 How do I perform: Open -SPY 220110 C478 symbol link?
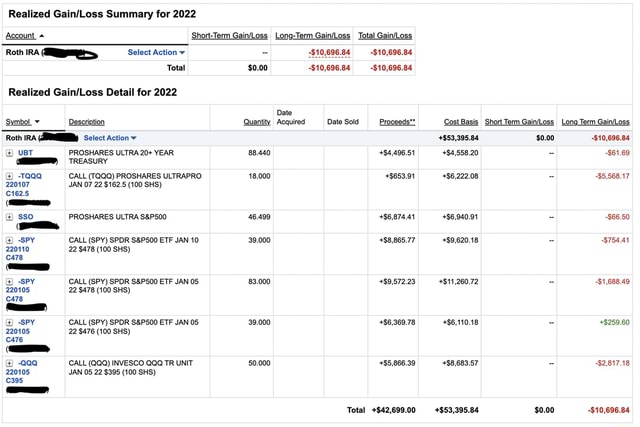tap(20, 249)
